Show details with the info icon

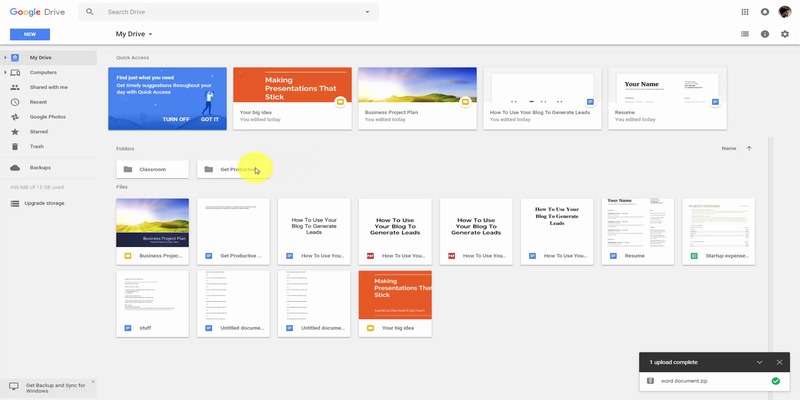coord(765,34)
